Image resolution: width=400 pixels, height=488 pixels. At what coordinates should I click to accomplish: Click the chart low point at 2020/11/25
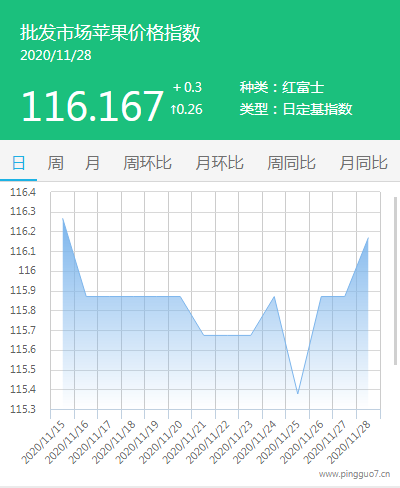[298, 394]
